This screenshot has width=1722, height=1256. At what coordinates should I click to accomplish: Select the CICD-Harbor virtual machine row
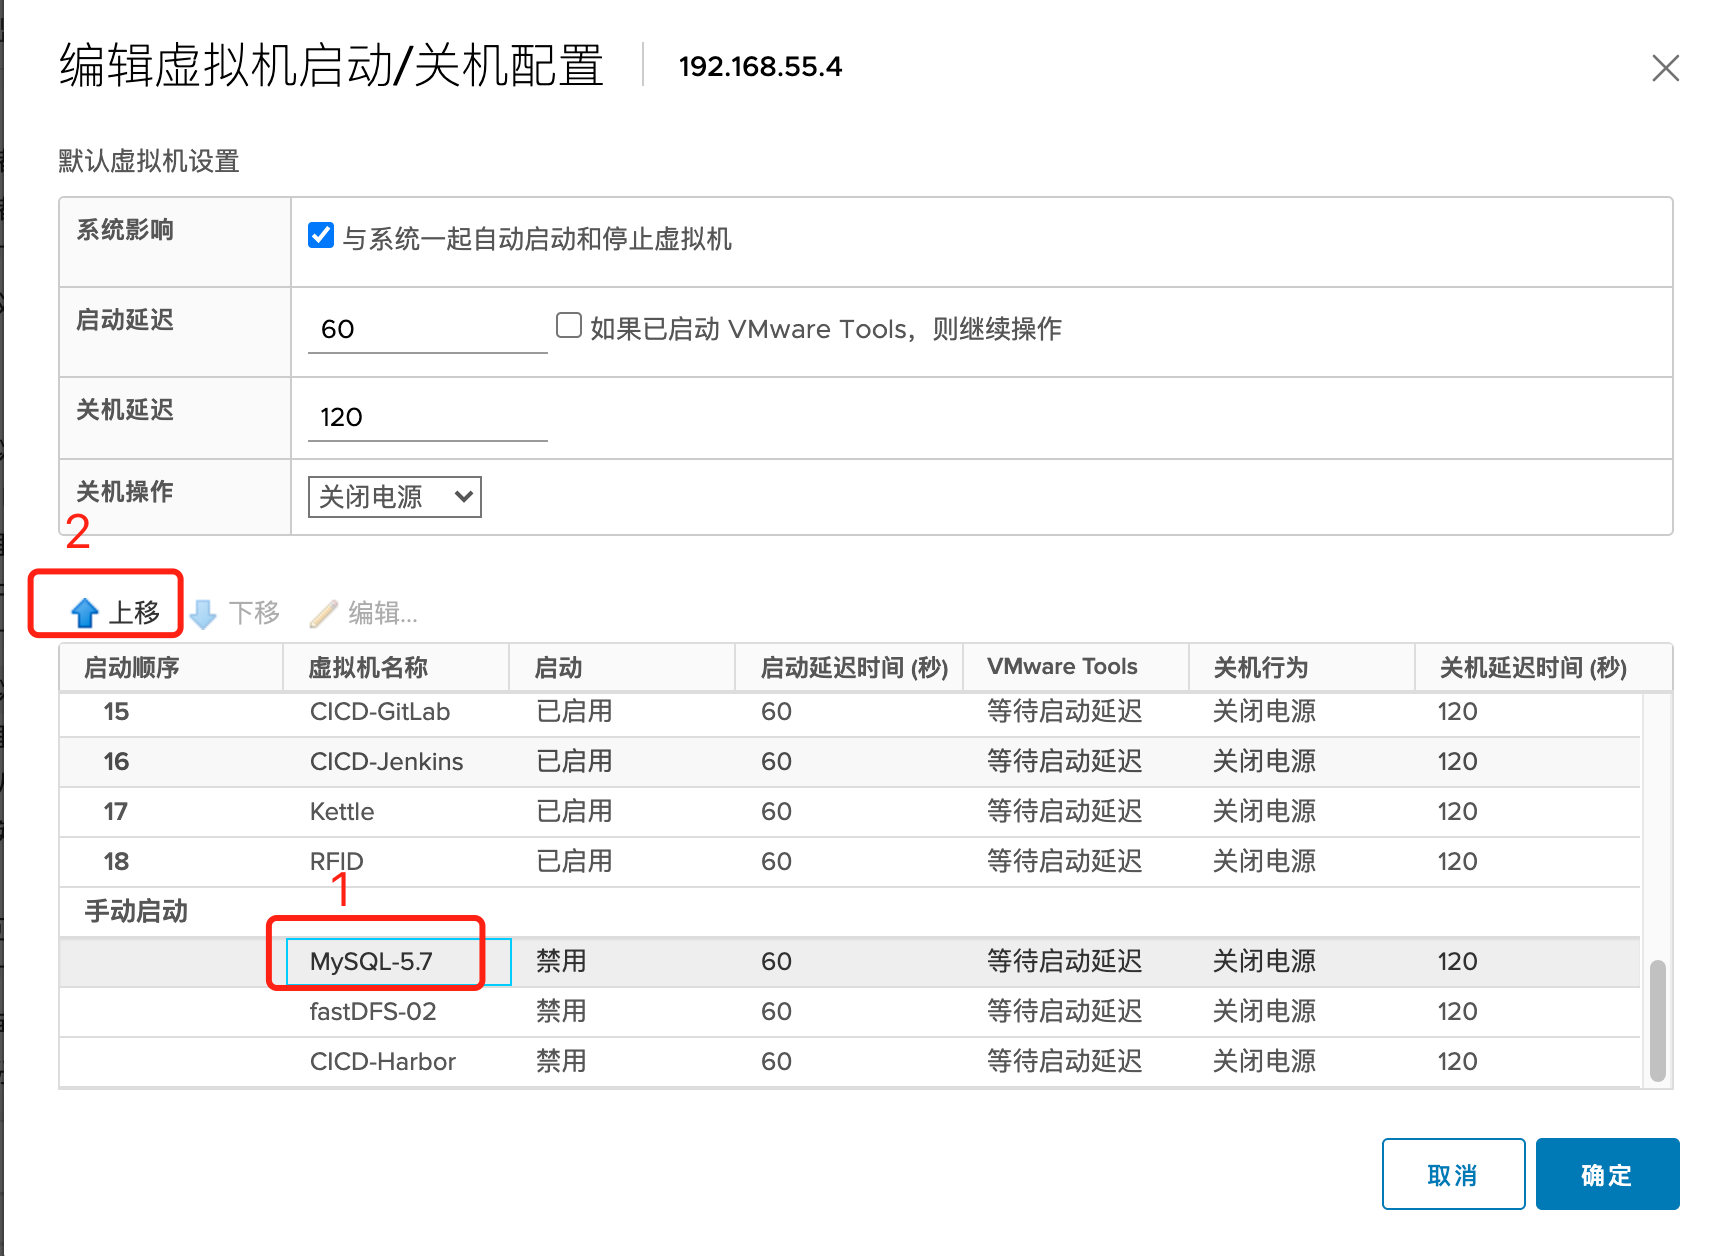point(382,1062)
